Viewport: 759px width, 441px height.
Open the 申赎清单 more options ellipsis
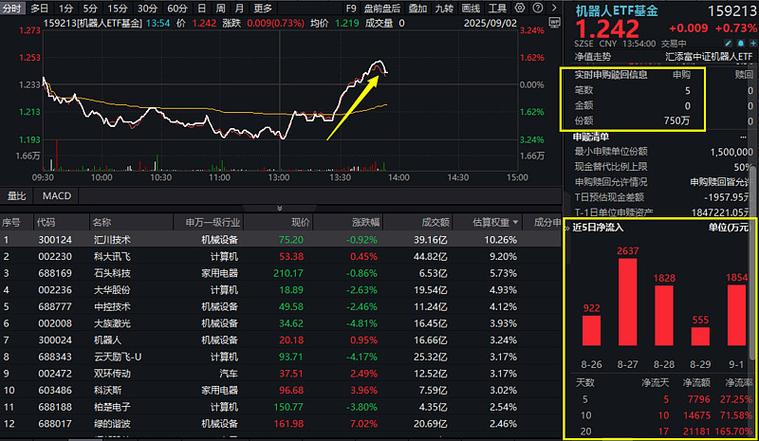743,137
